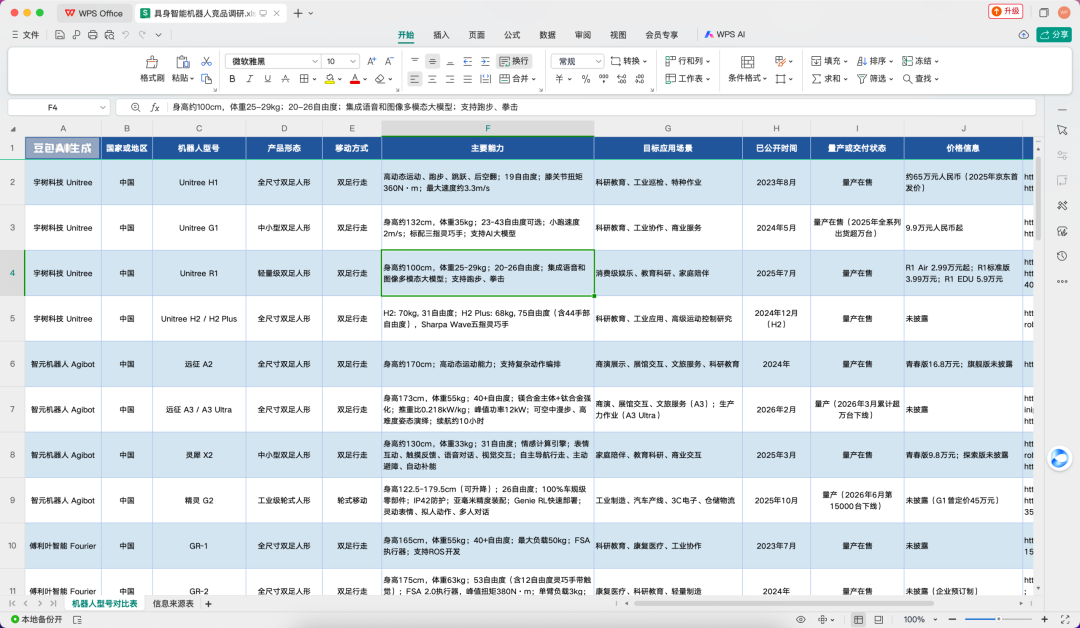The width and height of the screenshot is (1080, 628).
Task: Align text to vertical middle
Action: tap(432, 61)
